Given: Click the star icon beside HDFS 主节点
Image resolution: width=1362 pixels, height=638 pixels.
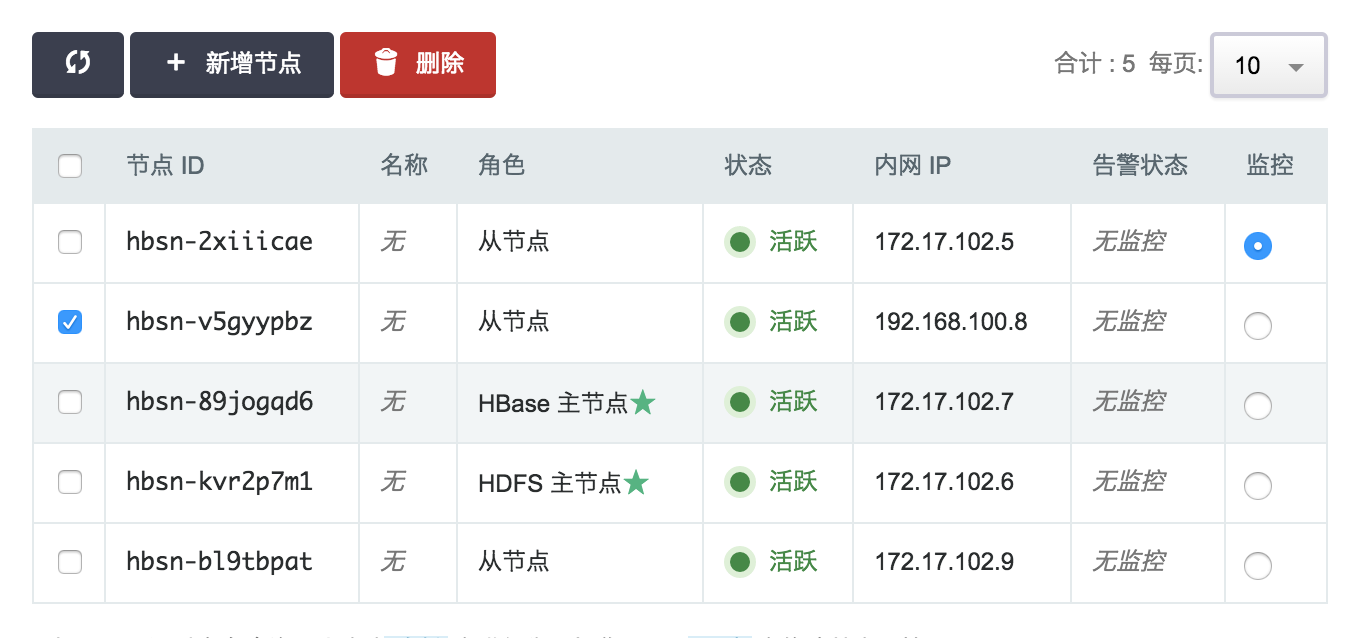Looking at the screenshot, I should click(x=636, y=483).
